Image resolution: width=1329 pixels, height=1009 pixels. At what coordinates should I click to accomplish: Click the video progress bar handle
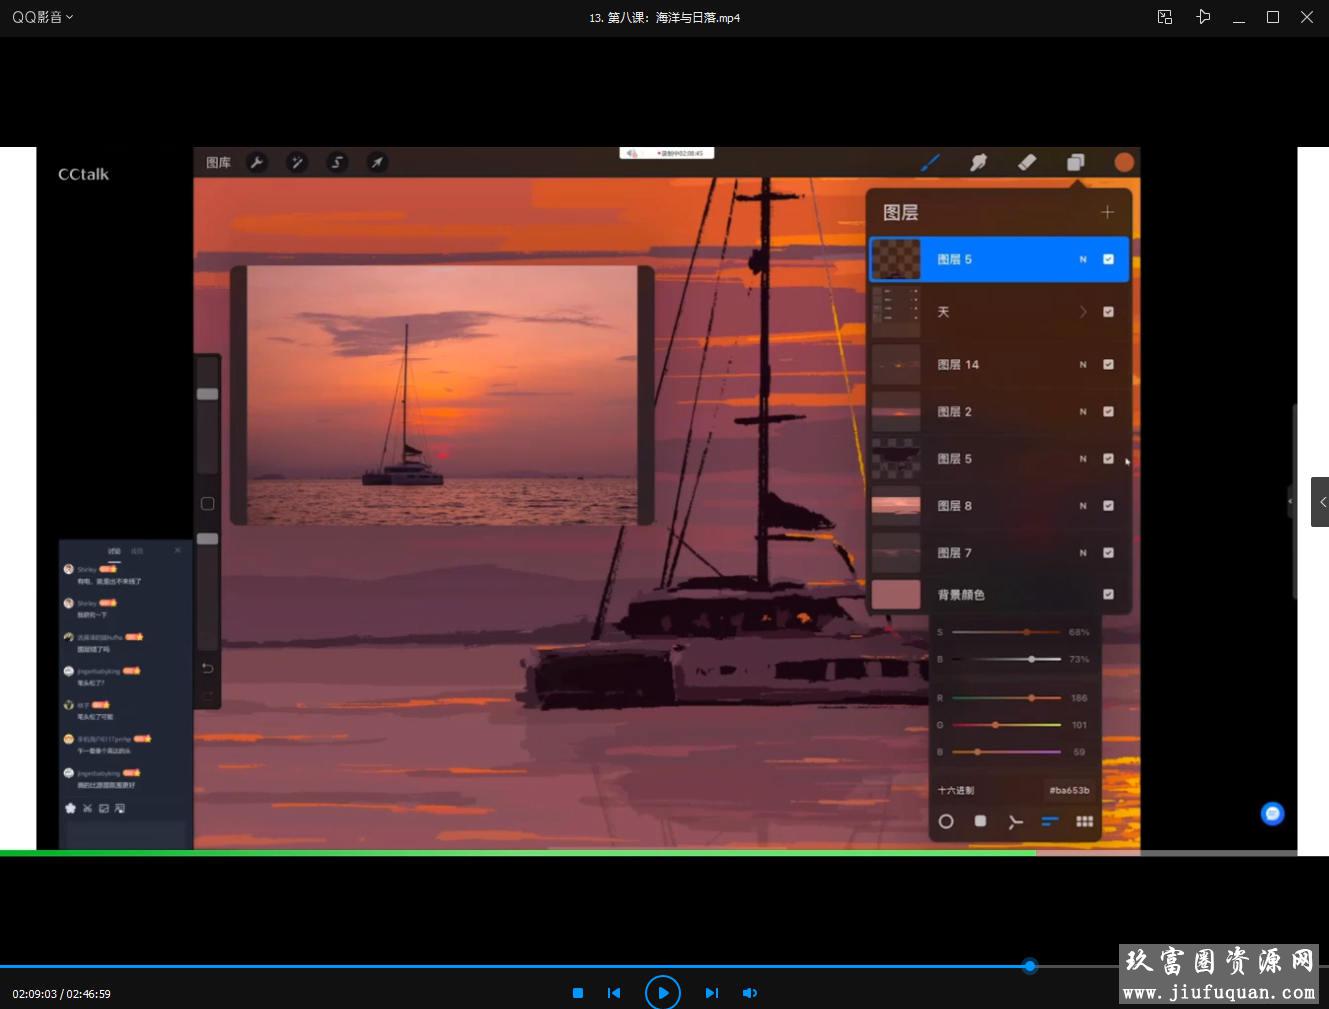[1029, 965]
